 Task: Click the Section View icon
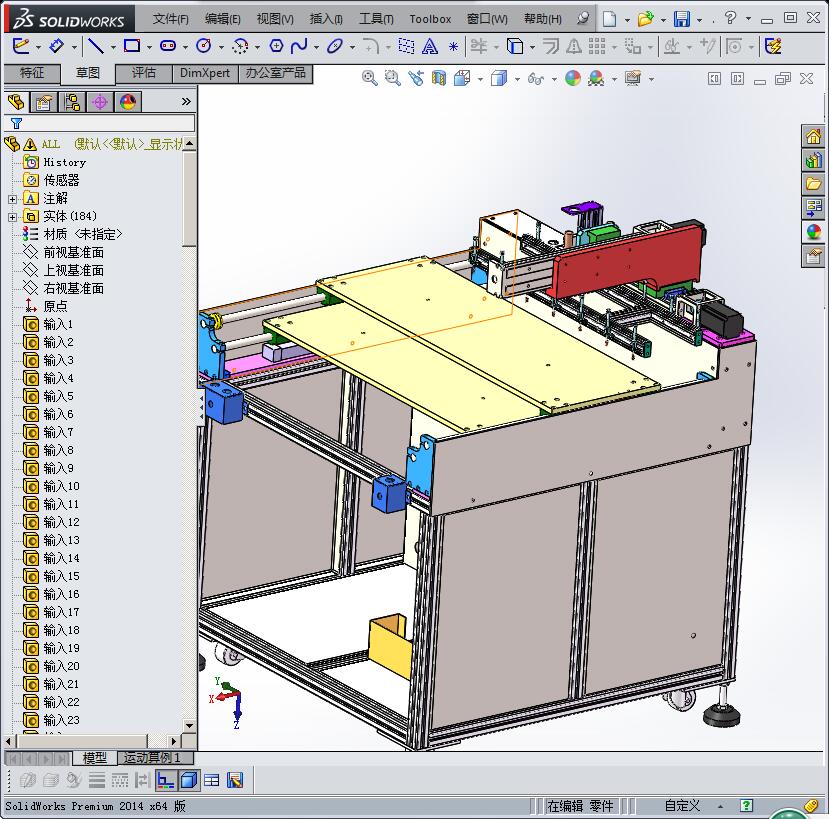point(439,79)
